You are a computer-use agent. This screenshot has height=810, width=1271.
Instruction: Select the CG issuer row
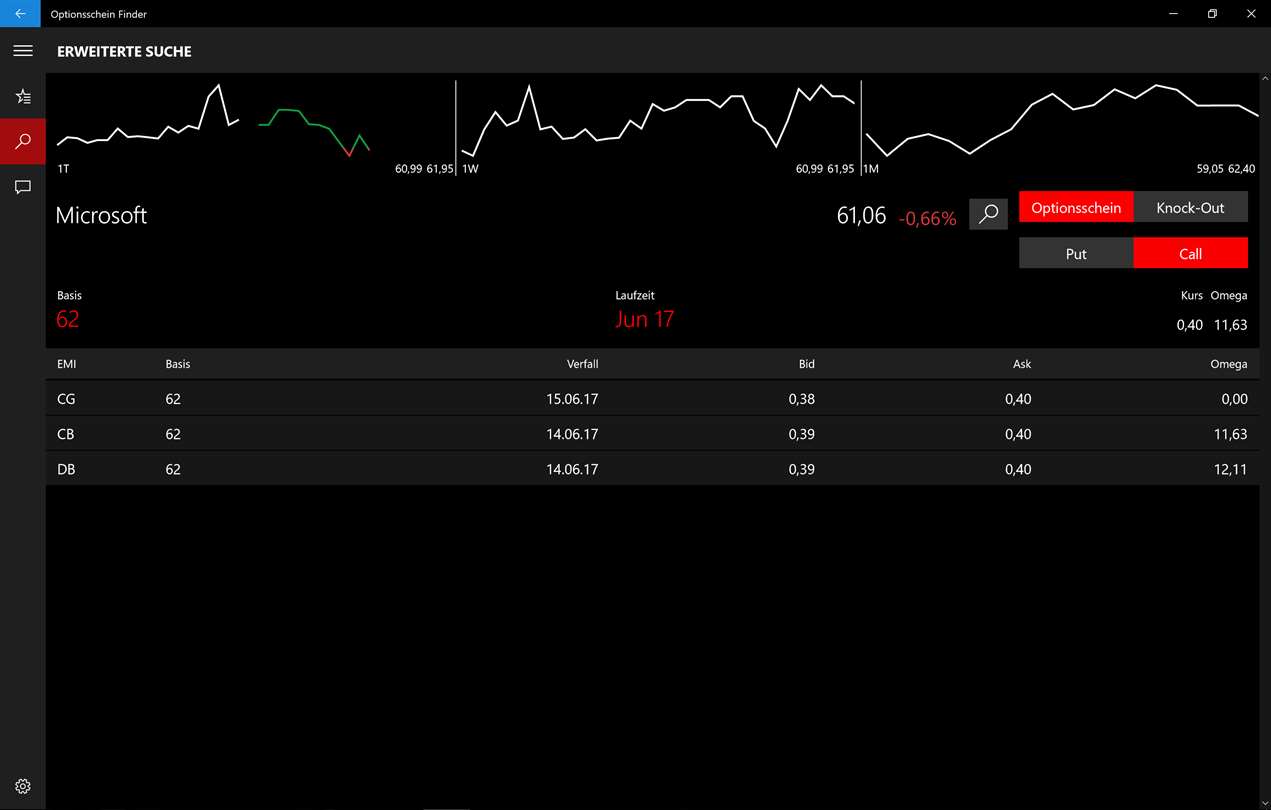653,398
